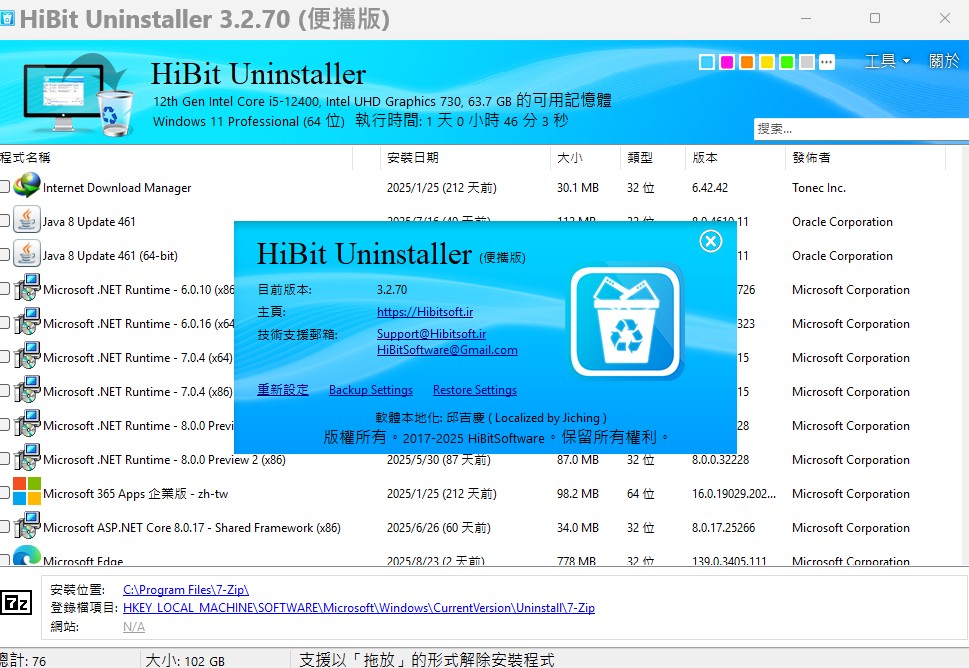Sort by 發佈者 column header

865,158
